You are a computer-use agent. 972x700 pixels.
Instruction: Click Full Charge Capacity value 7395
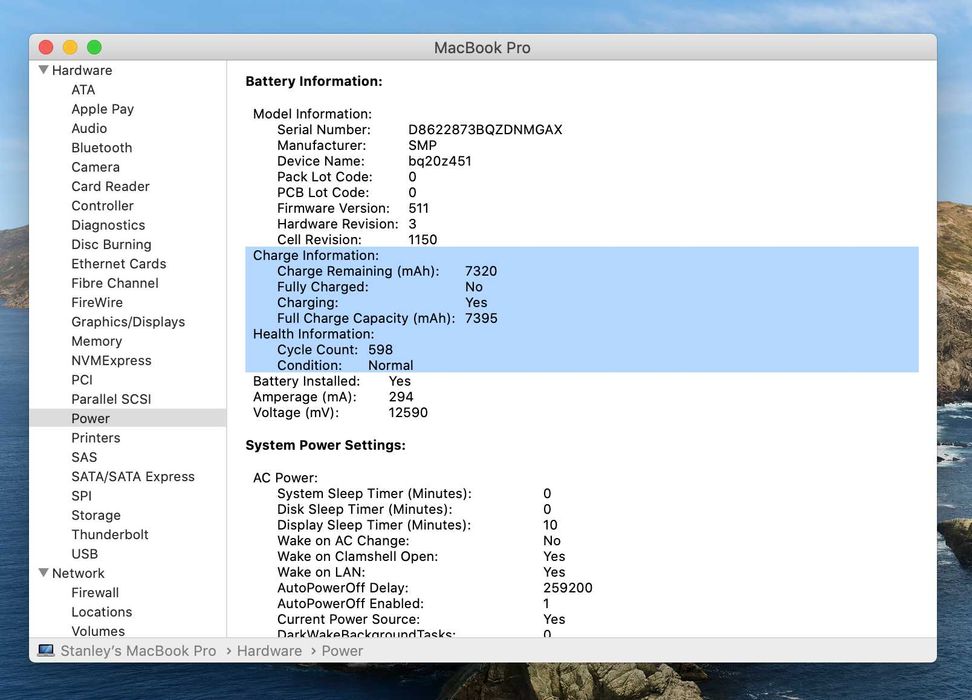click(x=481, y=318)
